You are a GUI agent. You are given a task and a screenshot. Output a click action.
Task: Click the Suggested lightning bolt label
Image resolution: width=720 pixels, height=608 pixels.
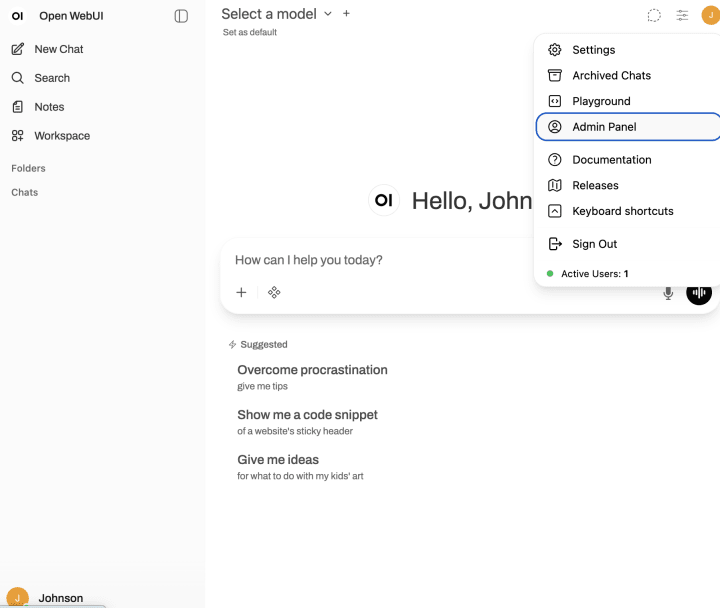coord(258,344)
